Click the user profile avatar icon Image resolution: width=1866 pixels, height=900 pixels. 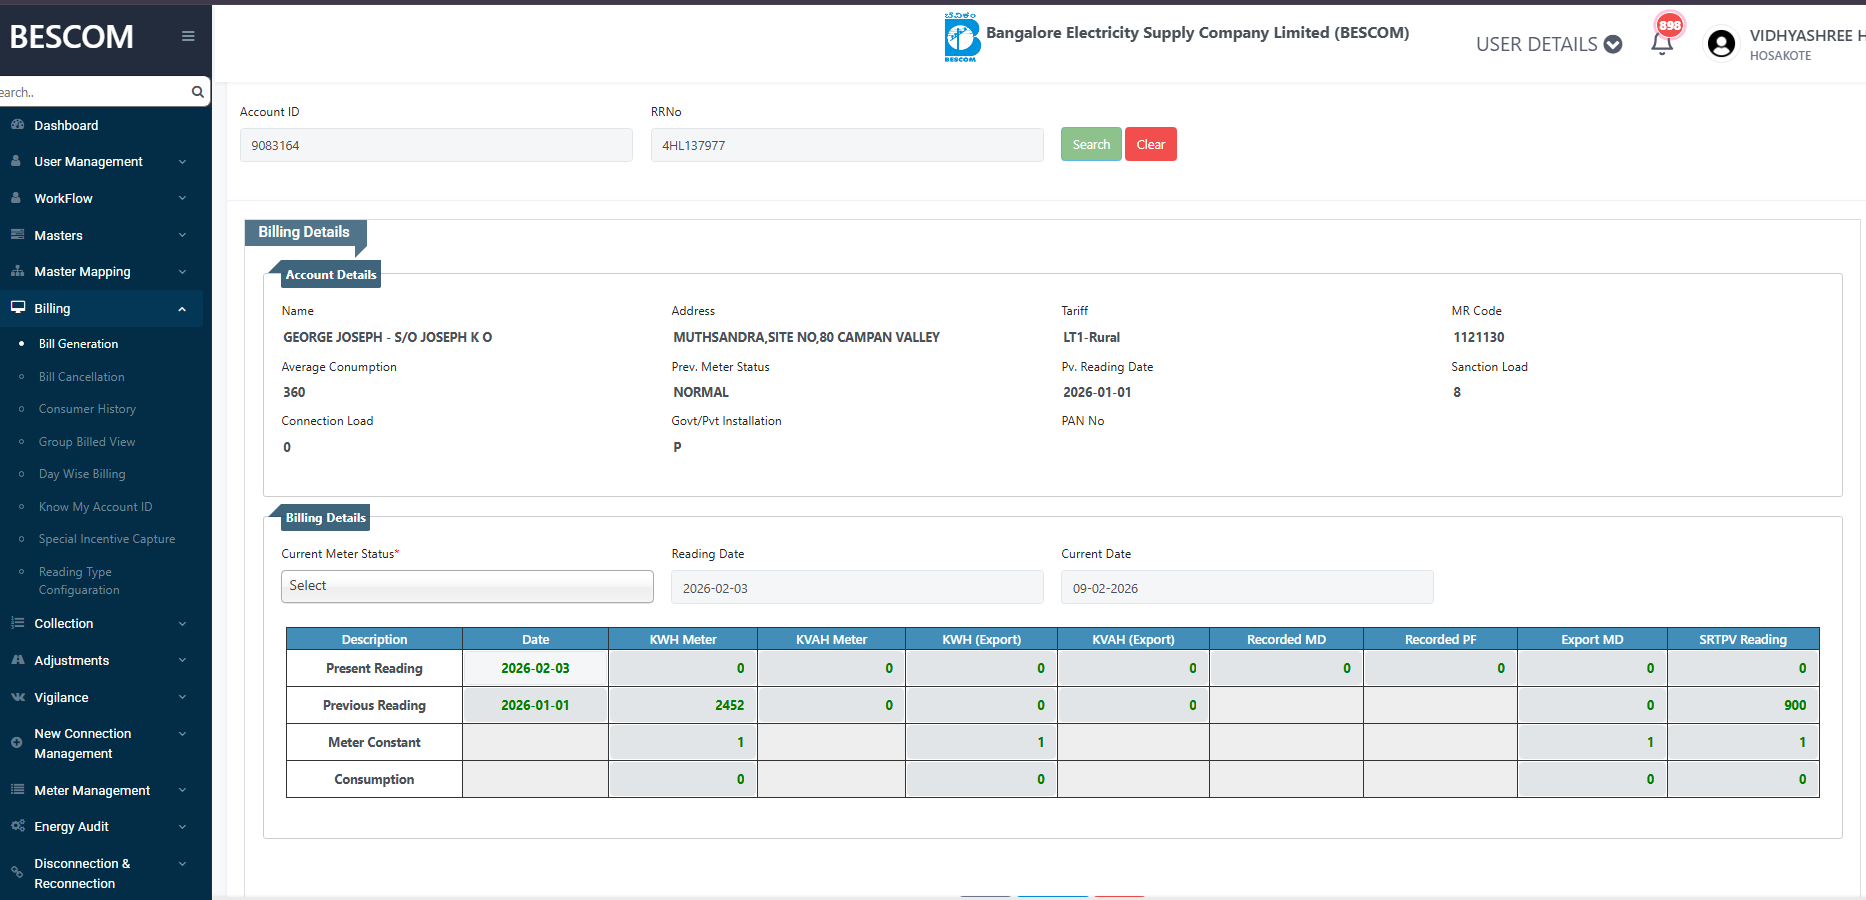[1721, 44]
